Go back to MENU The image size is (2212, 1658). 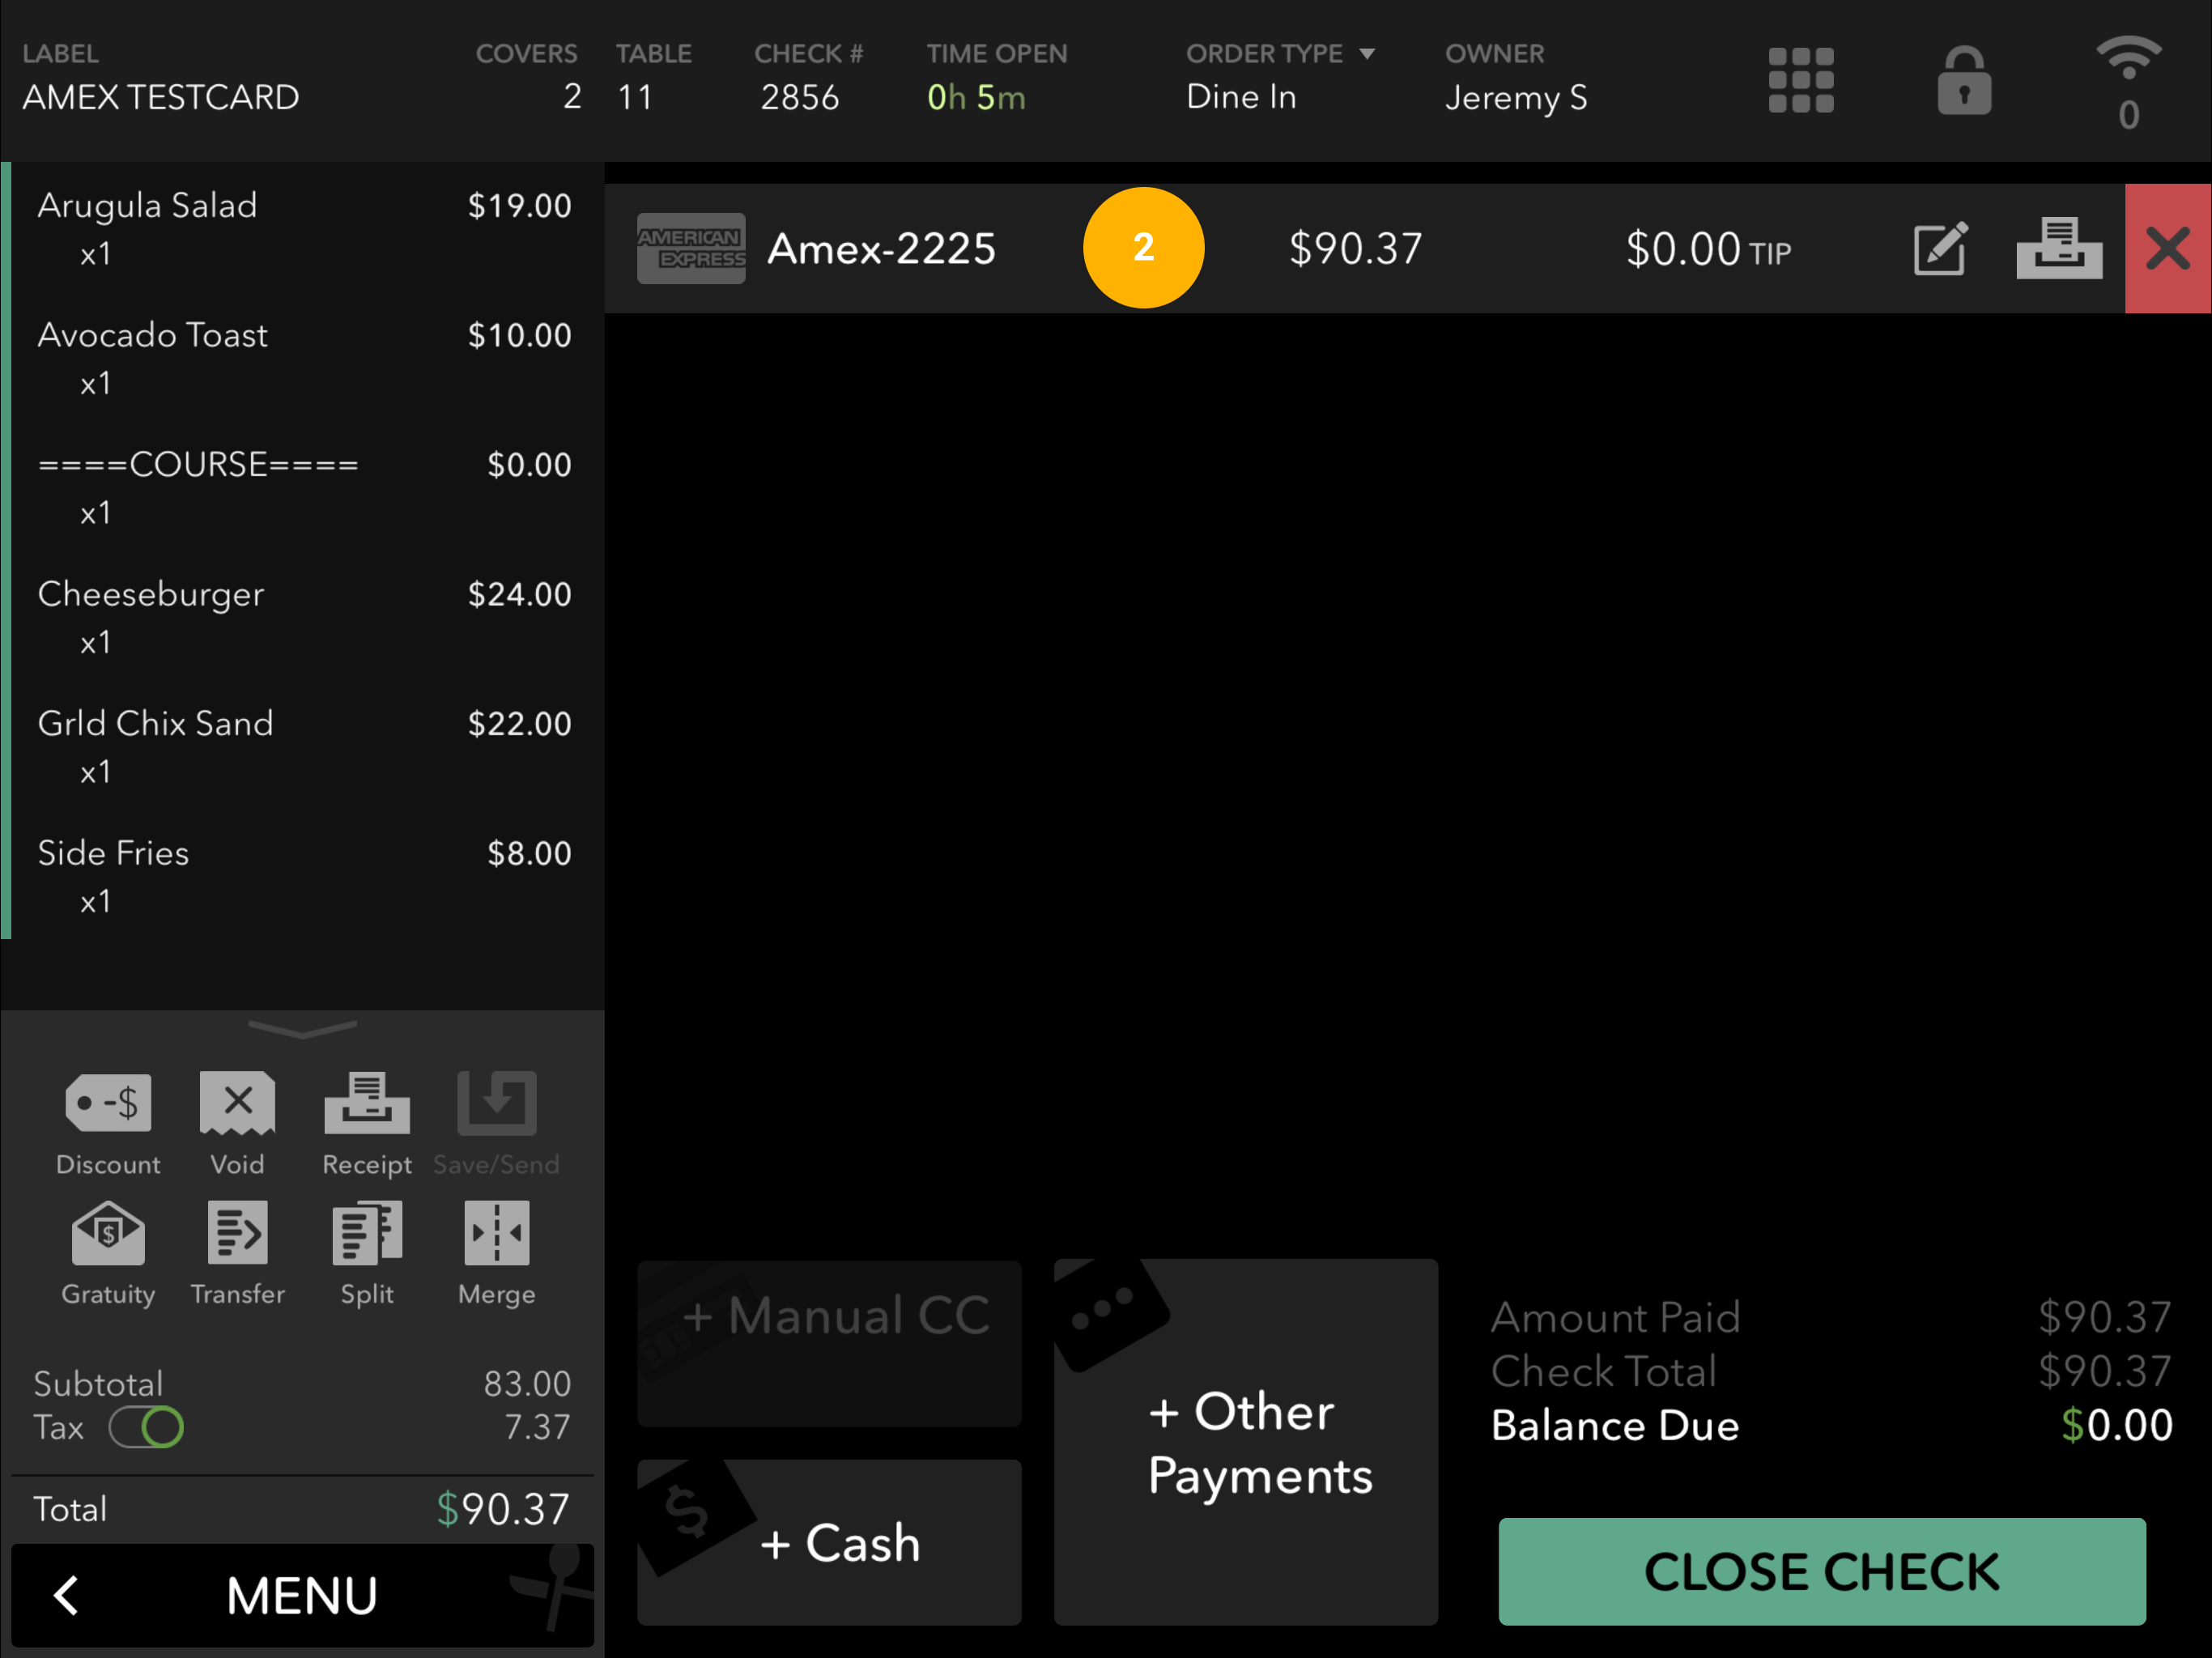click(302, 1595)
